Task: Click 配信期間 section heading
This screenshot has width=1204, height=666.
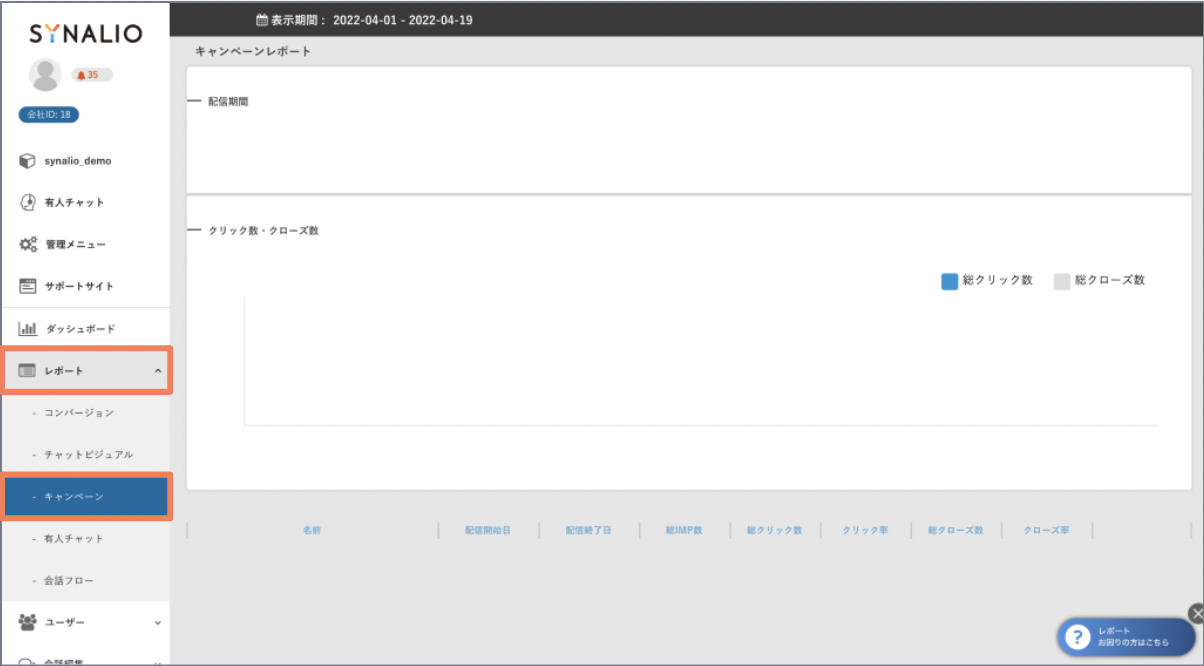Action: pyautogui.click(x=228, y=102)
